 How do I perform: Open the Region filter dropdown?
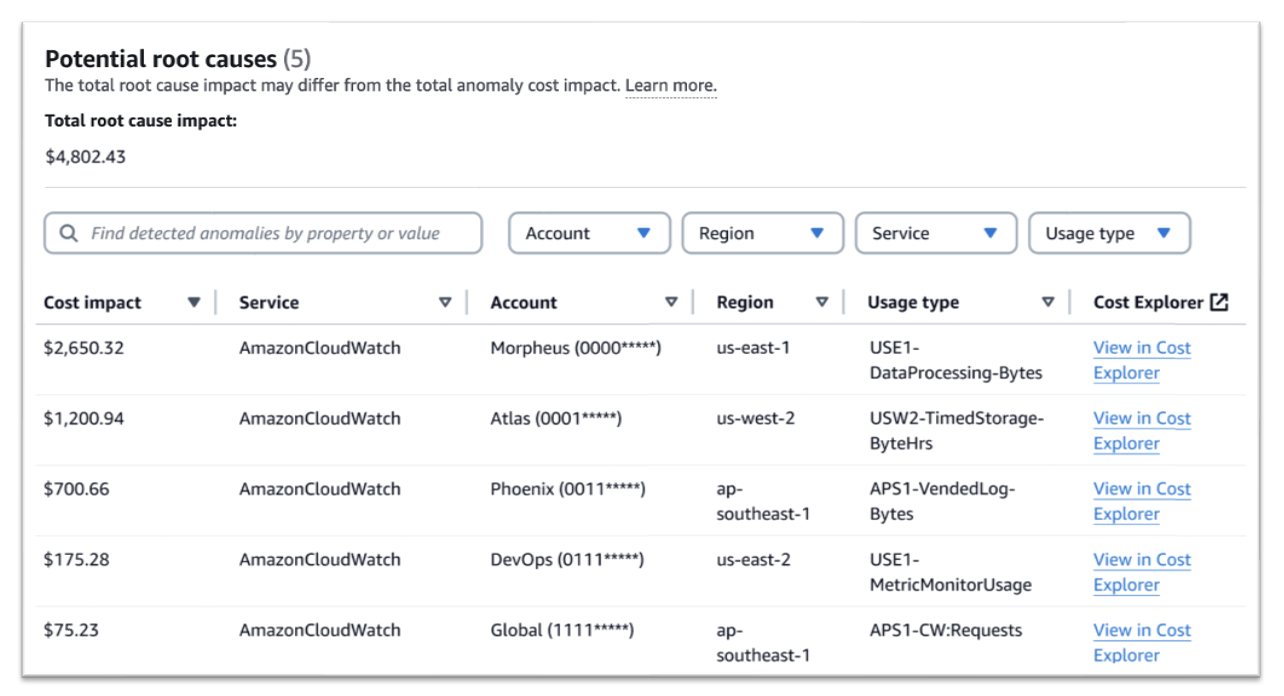click(761, 232)
